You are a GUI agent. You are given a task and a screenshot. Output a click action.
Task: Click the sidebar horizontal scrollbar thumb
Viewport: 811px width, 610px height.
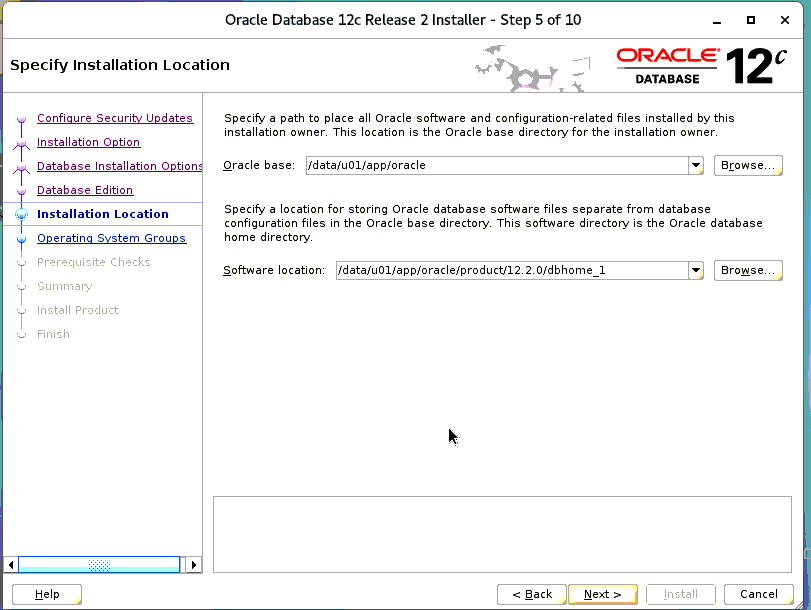tap(99, 565)
